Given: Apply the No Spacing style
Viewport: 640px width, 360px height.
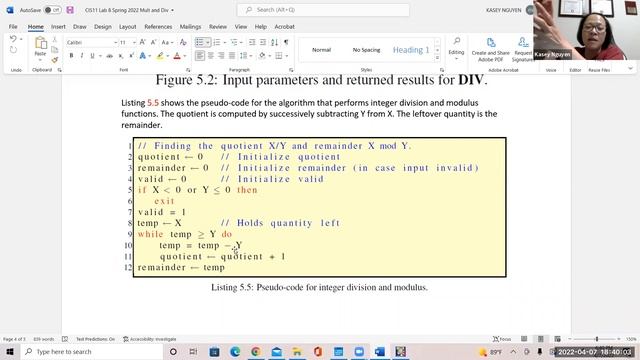Looking at the screenshot, I should pyautogui.click(x=366, y=50).
